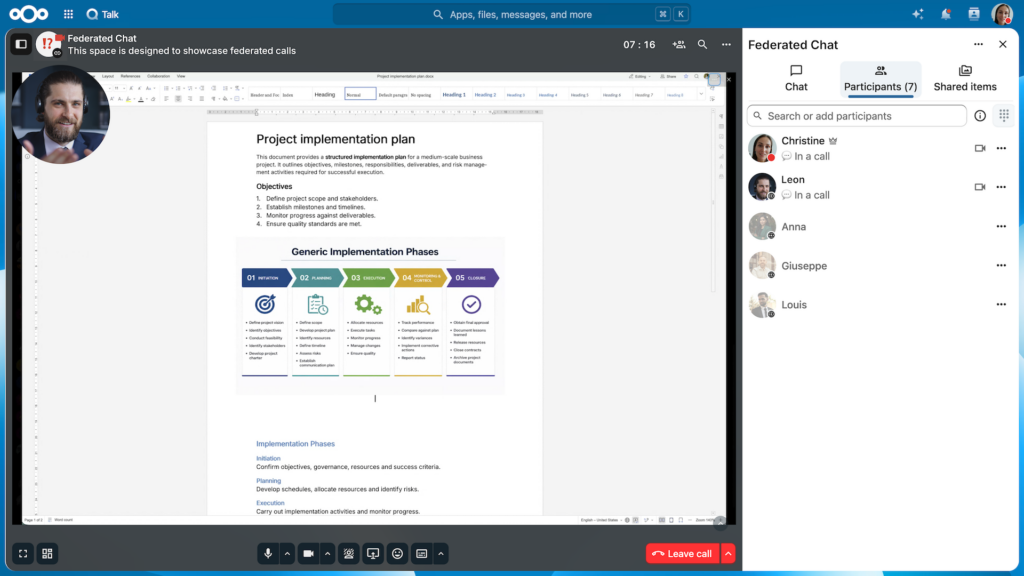The height and width of the screenshot is (576, 1024).
Task: Apply Heading 1 style in shared document
Action: click(454, 95)
